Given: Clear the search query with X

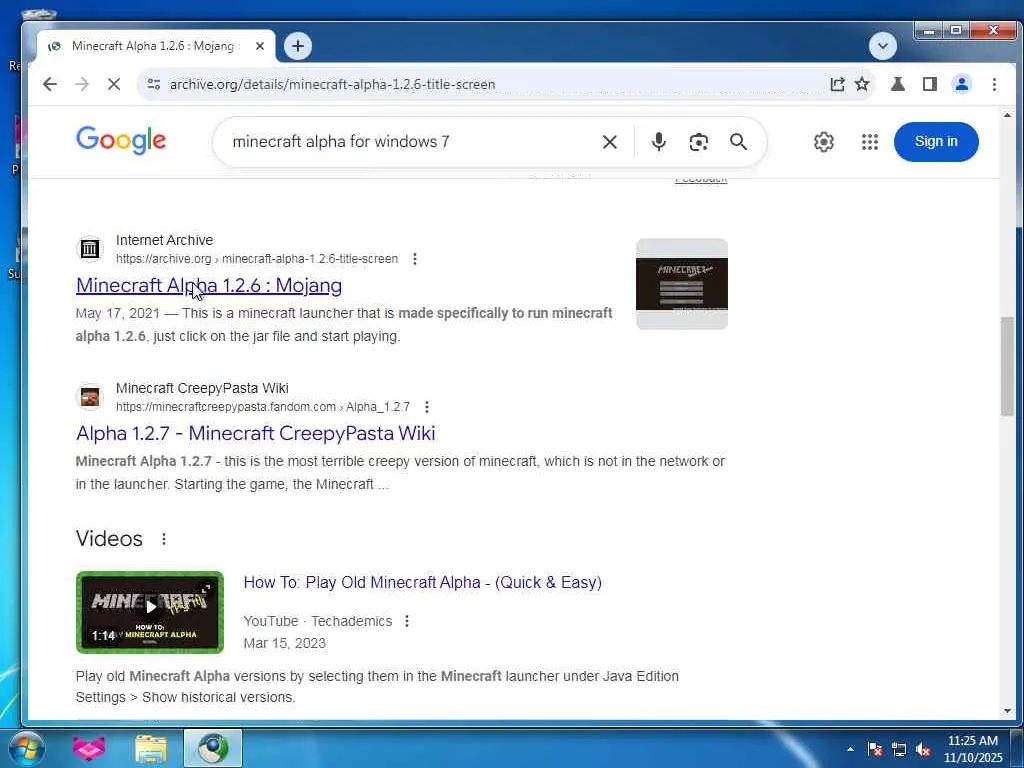Looking at the screenshot, I should coord(609,142).
